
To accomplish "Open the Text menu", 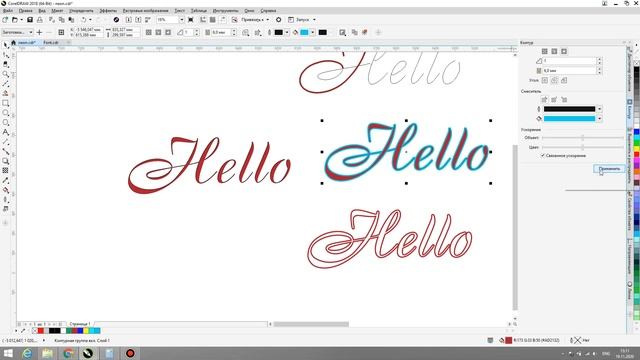I will pyautogui.click(x=180, y=11).
